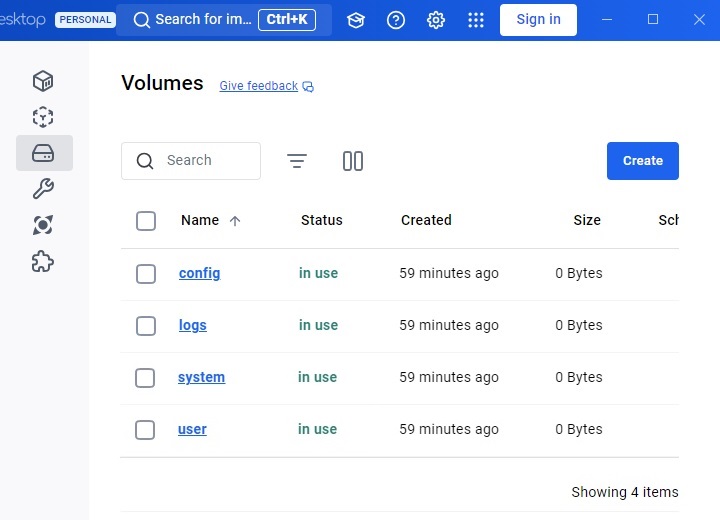
Task: Open the Extensions puzzle icon
Action: point(43,261)
